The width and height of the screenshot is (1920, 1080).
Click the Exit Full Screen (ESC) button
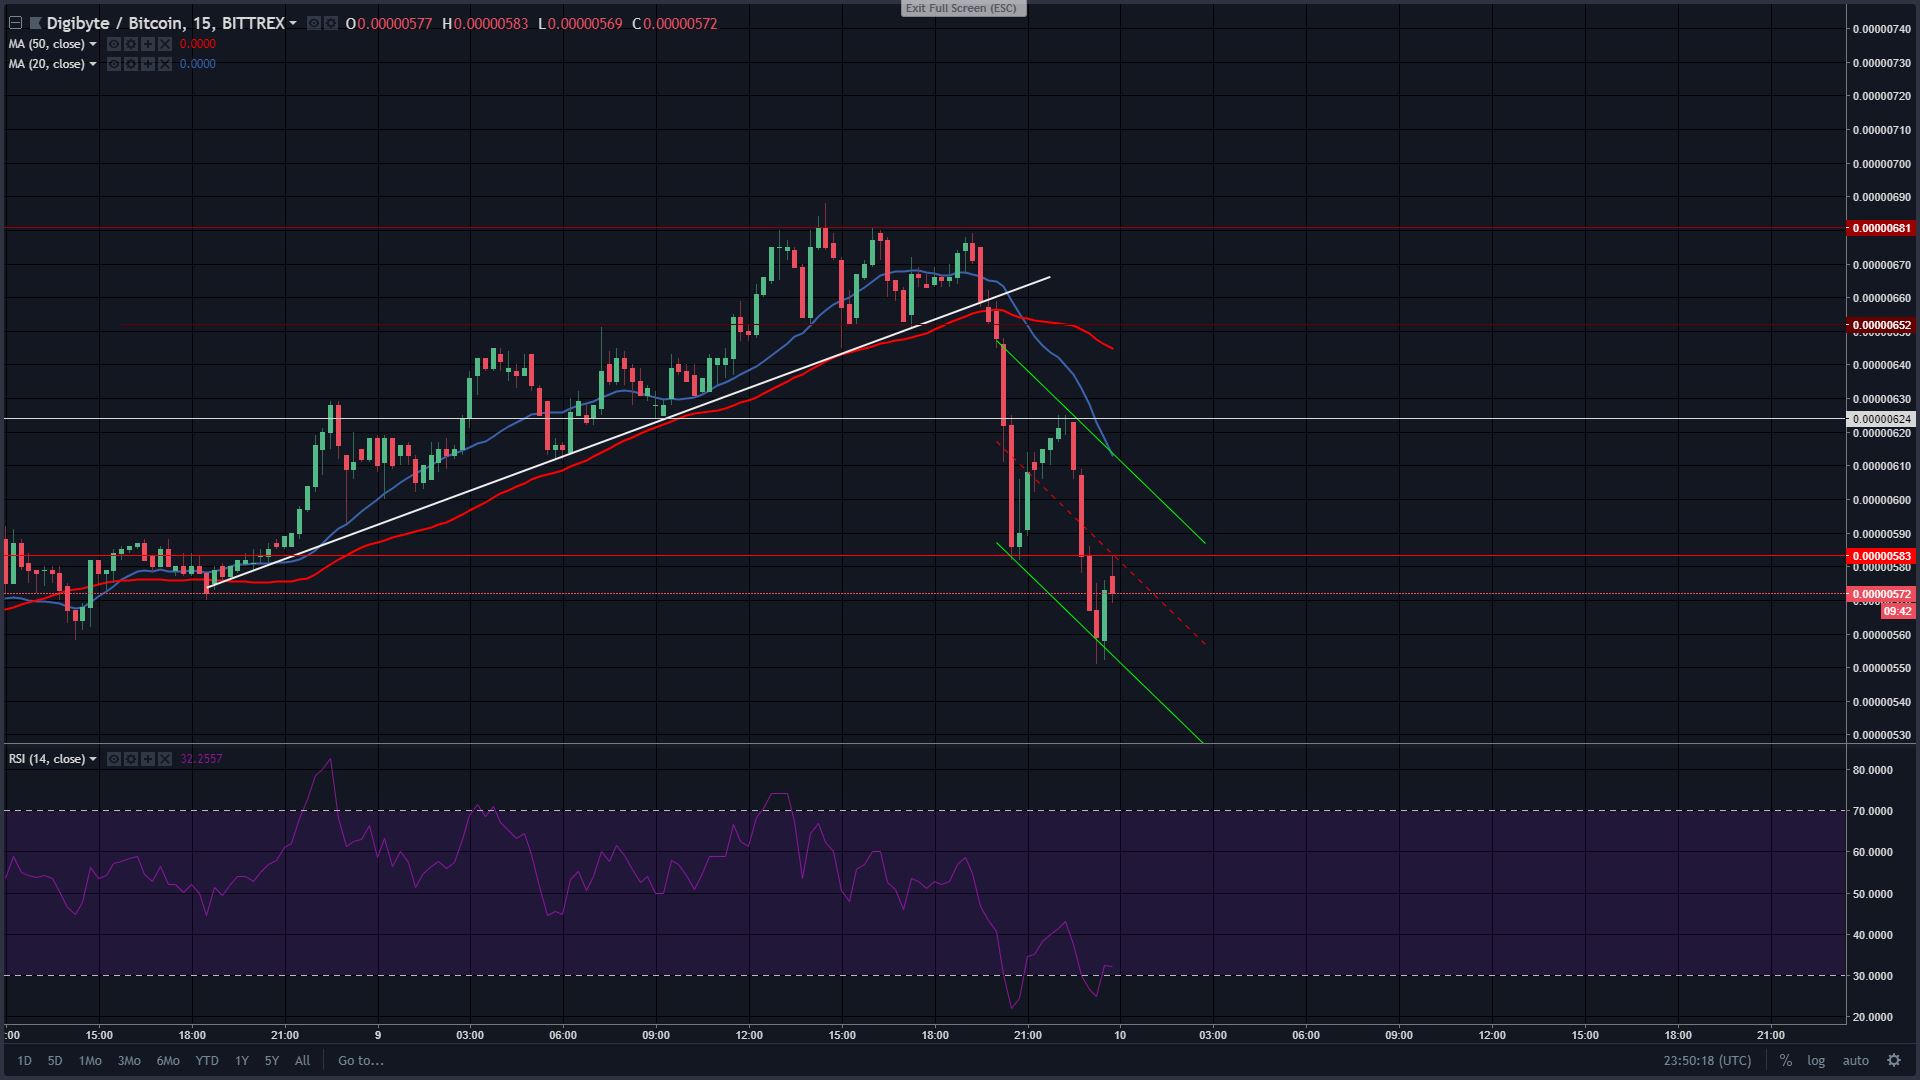click(961, 8)
